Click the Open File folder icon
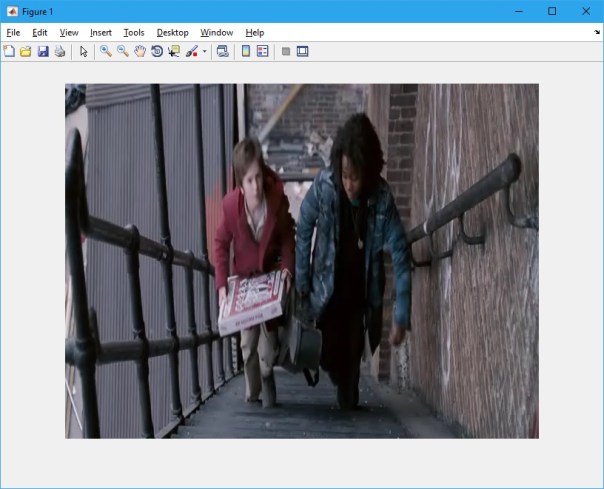Image resolution: width=604 pixels, height=489 pixels. pos(26,51)
